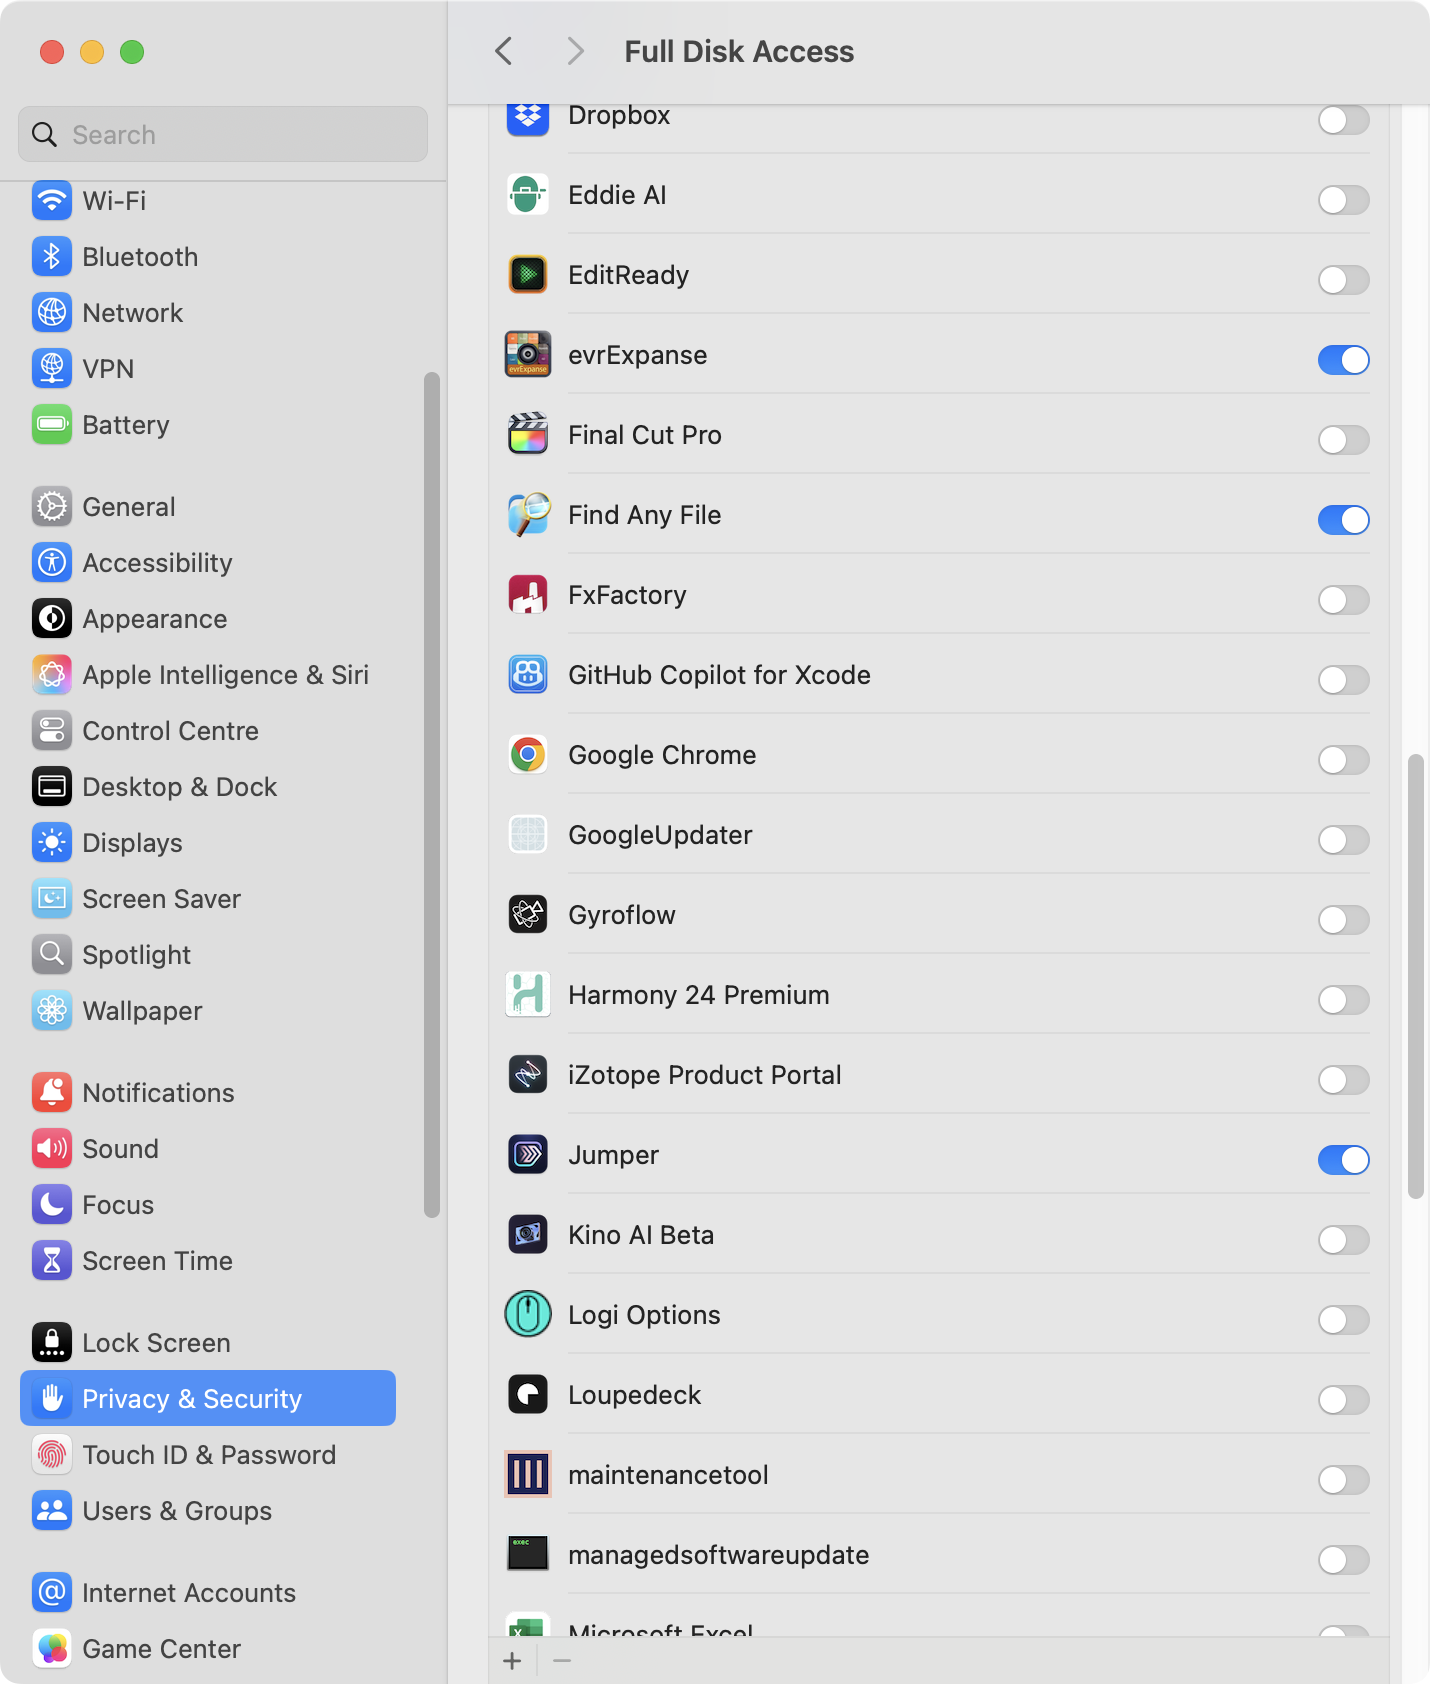Click the FxFactory app icon
1430x1684 pixels.
click(x=528, y=594)
